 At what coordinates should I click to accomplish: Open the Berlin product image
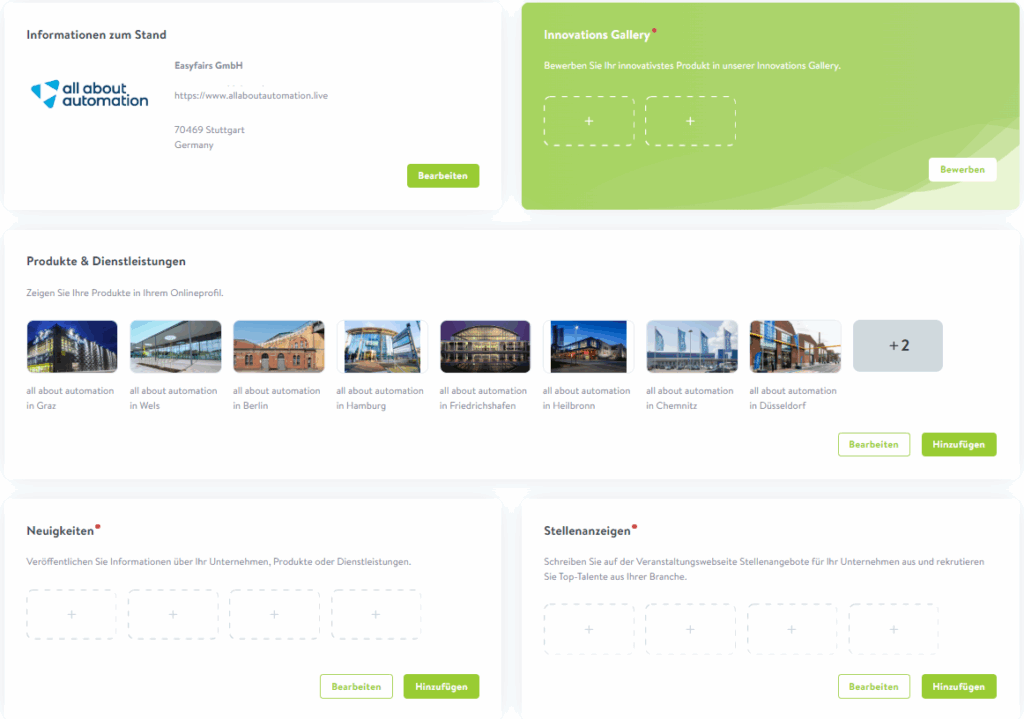pyautogui.click(x=278, y=346)
